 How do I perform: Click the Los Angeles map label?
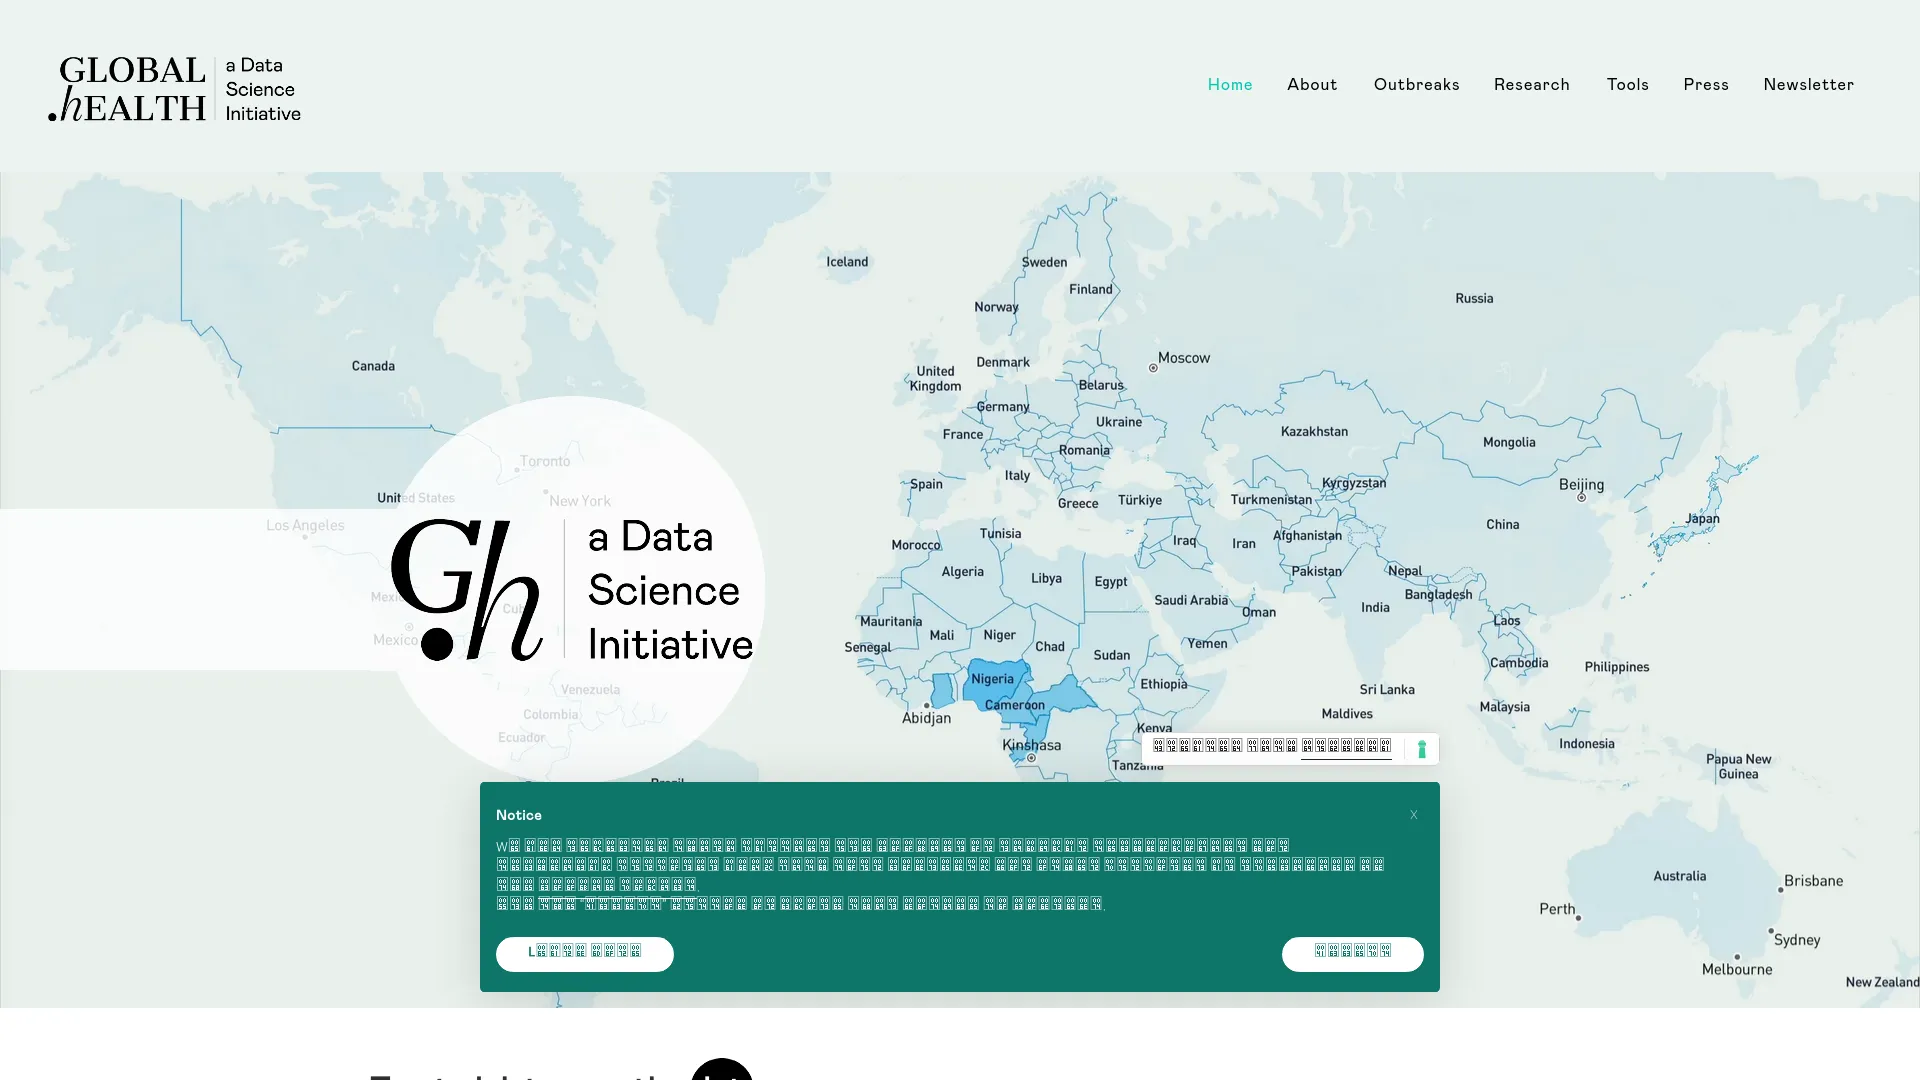coord(305,525)
